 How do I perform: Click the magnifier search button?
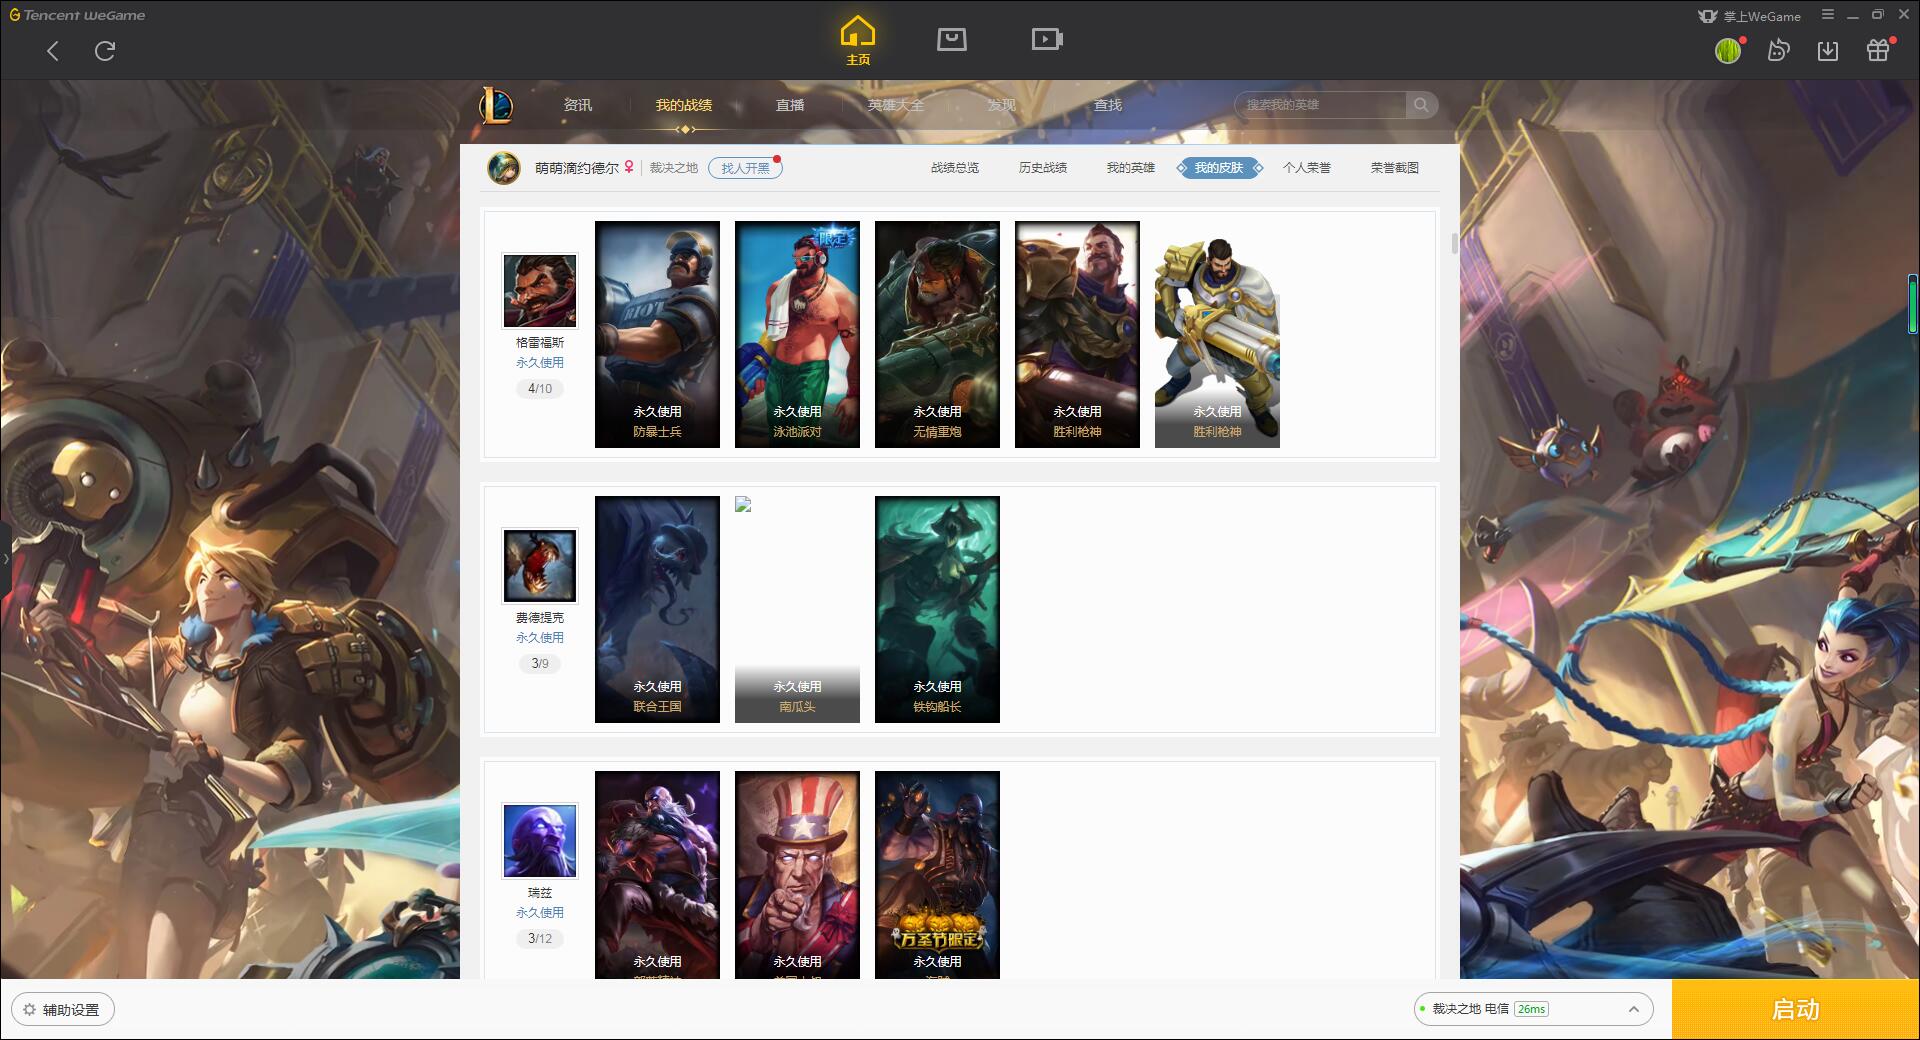1421,105
